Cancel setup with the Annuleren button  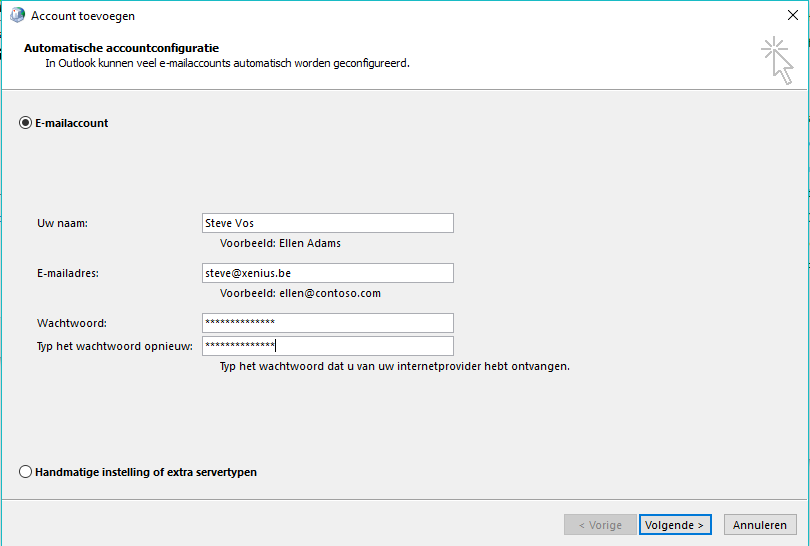click(x=760, y=525)
